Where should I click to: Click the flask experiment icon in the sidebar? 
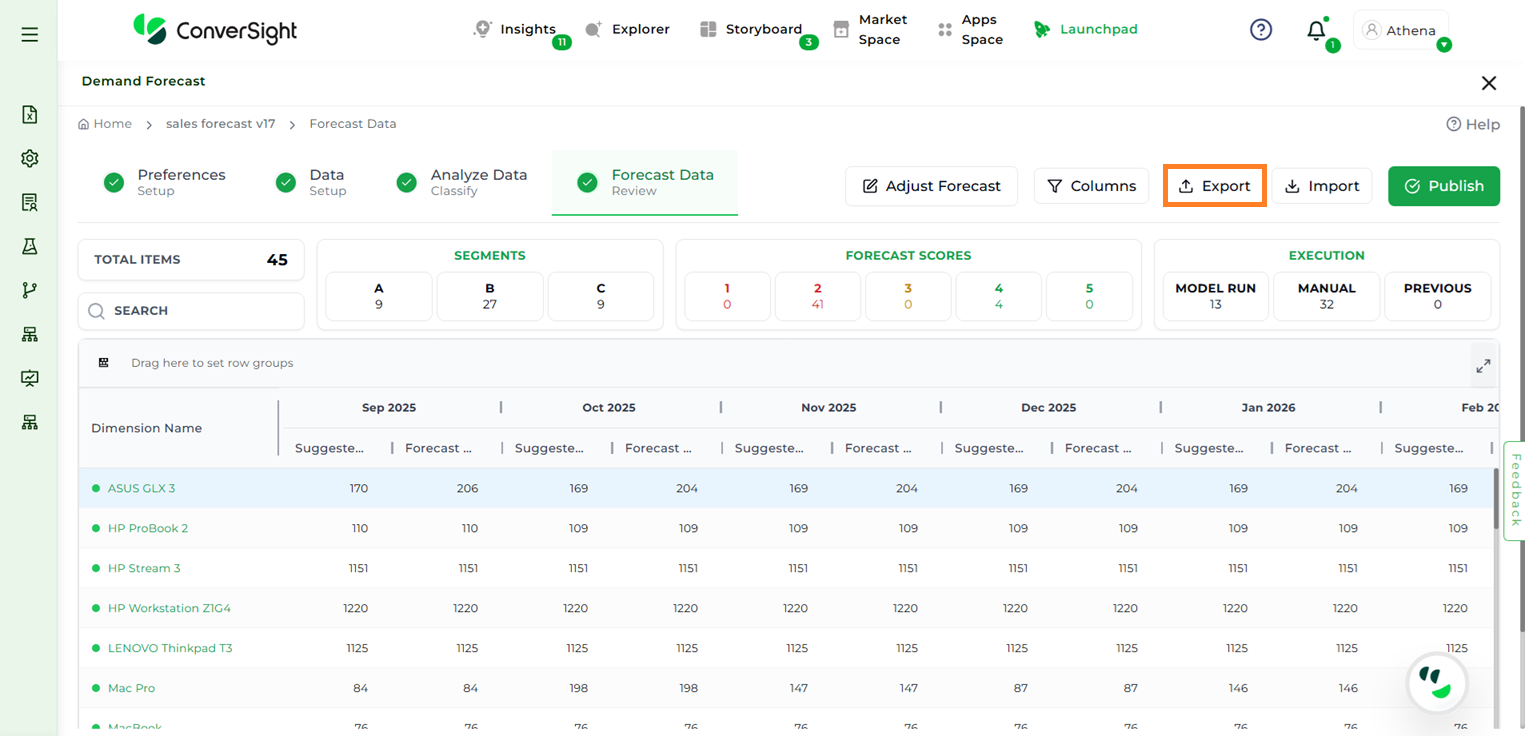click(x=29, y=246)
